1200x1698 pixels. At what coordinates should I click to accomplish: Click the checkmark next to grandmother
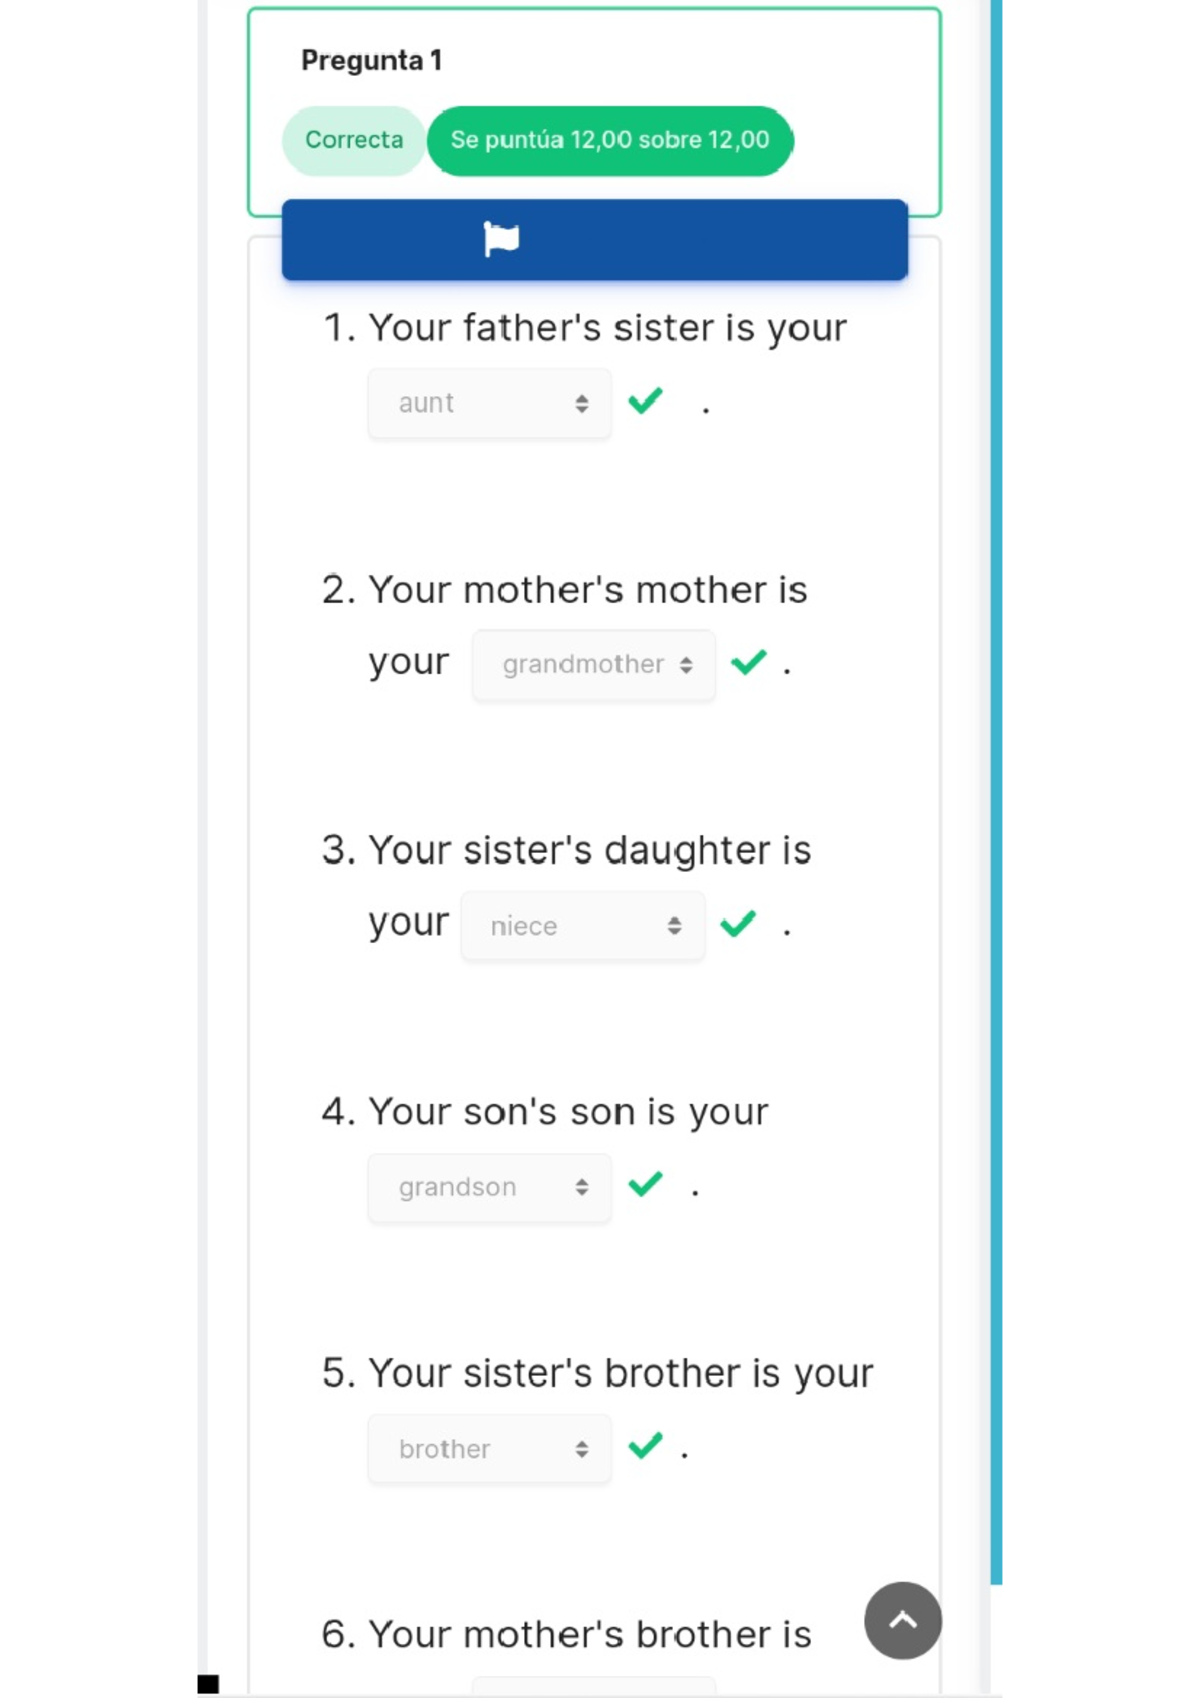750,661
